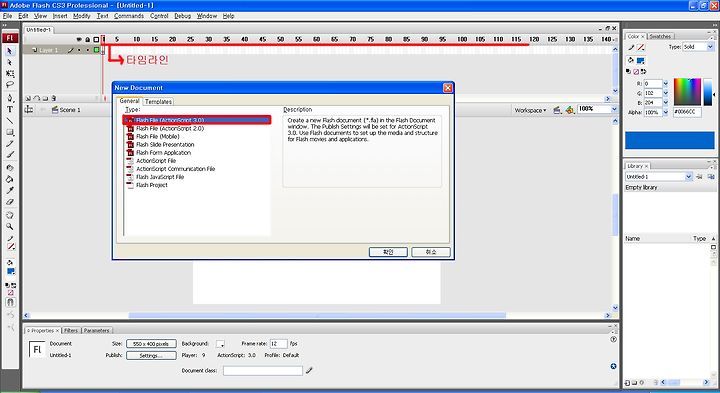This screenshot has width=720, height=393.
Task: Select the Text tool
Action: click(x=10, y=109)
